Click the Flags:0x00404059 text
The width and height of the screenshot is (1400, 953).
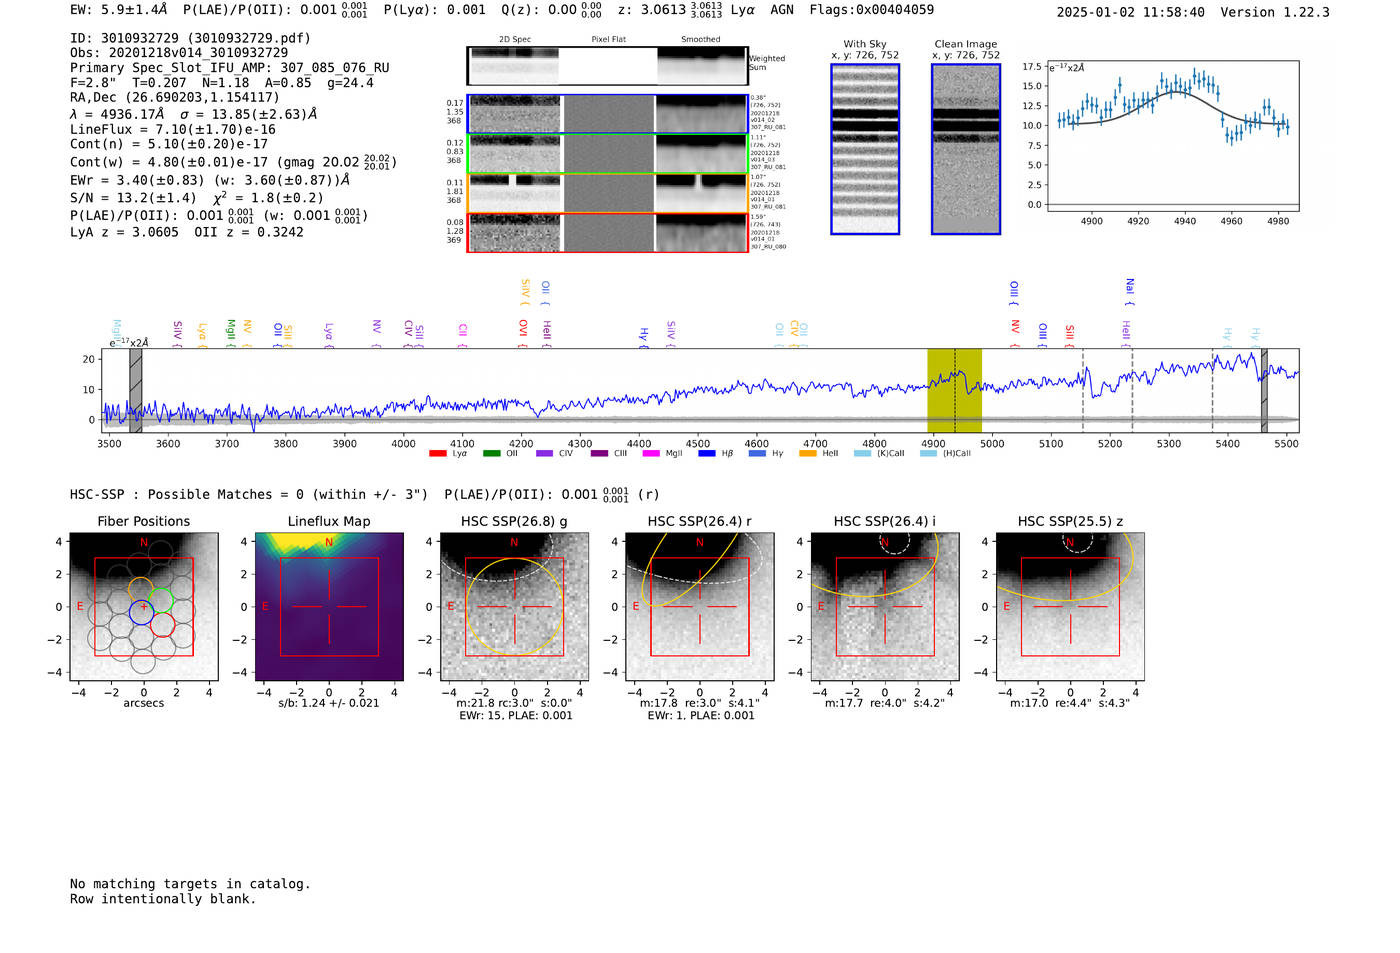[x=872, y=9]
